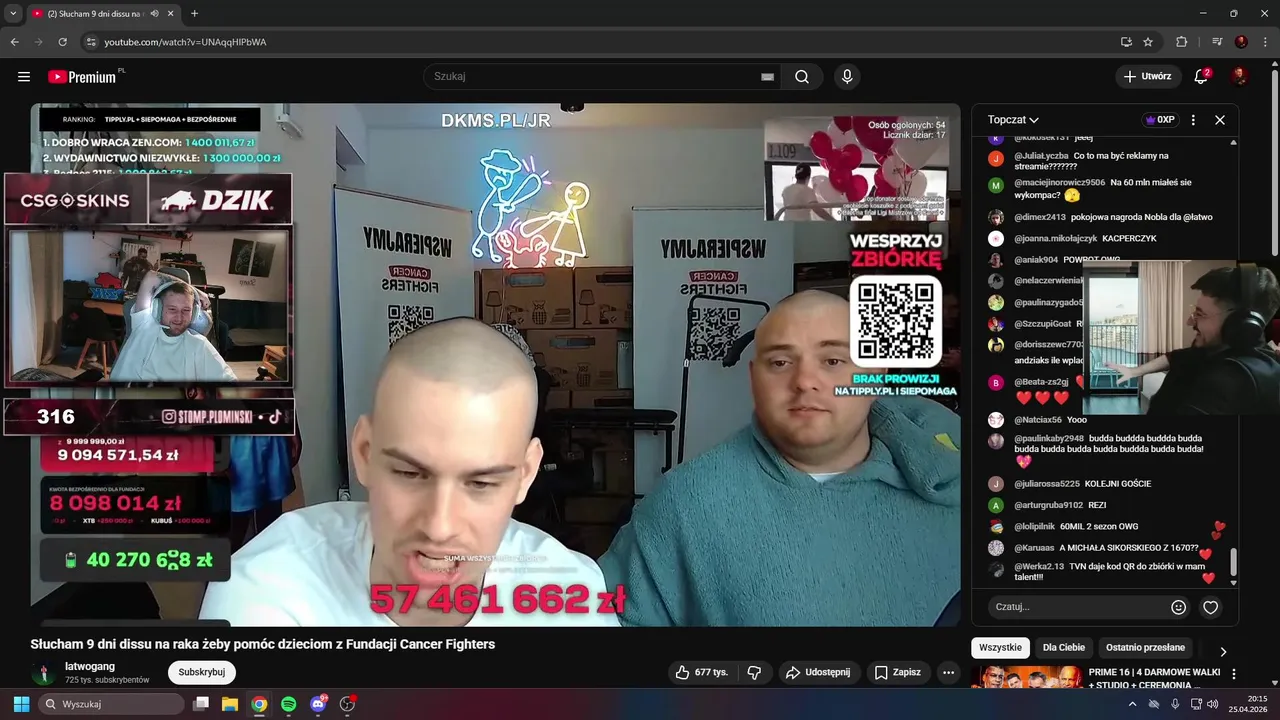Open File Explorer from the taskbar
Viewport: 1280px width, 720px height.
229,704
